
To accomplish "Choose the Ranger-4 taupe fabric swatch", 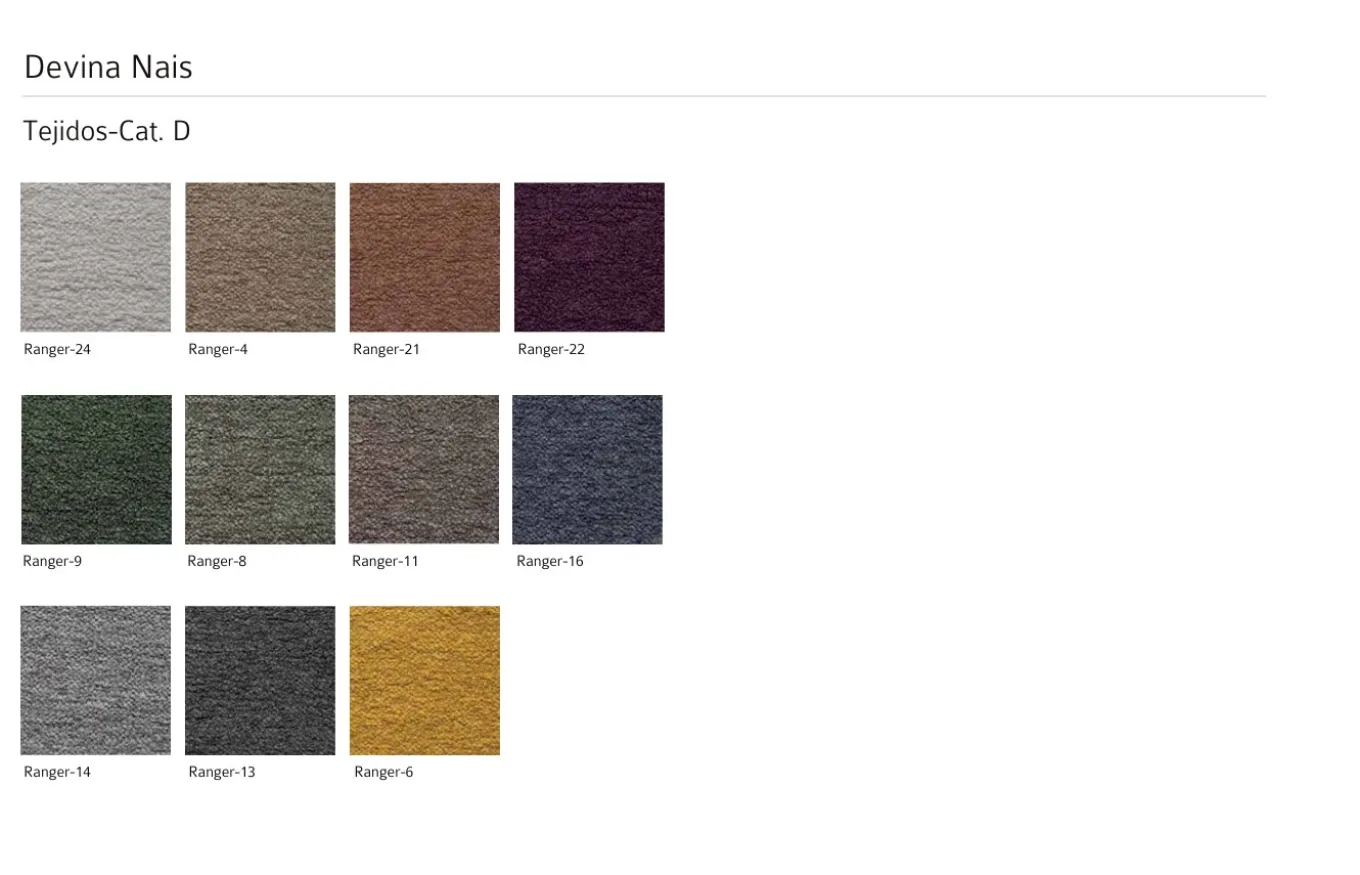I will click(260, 257).
